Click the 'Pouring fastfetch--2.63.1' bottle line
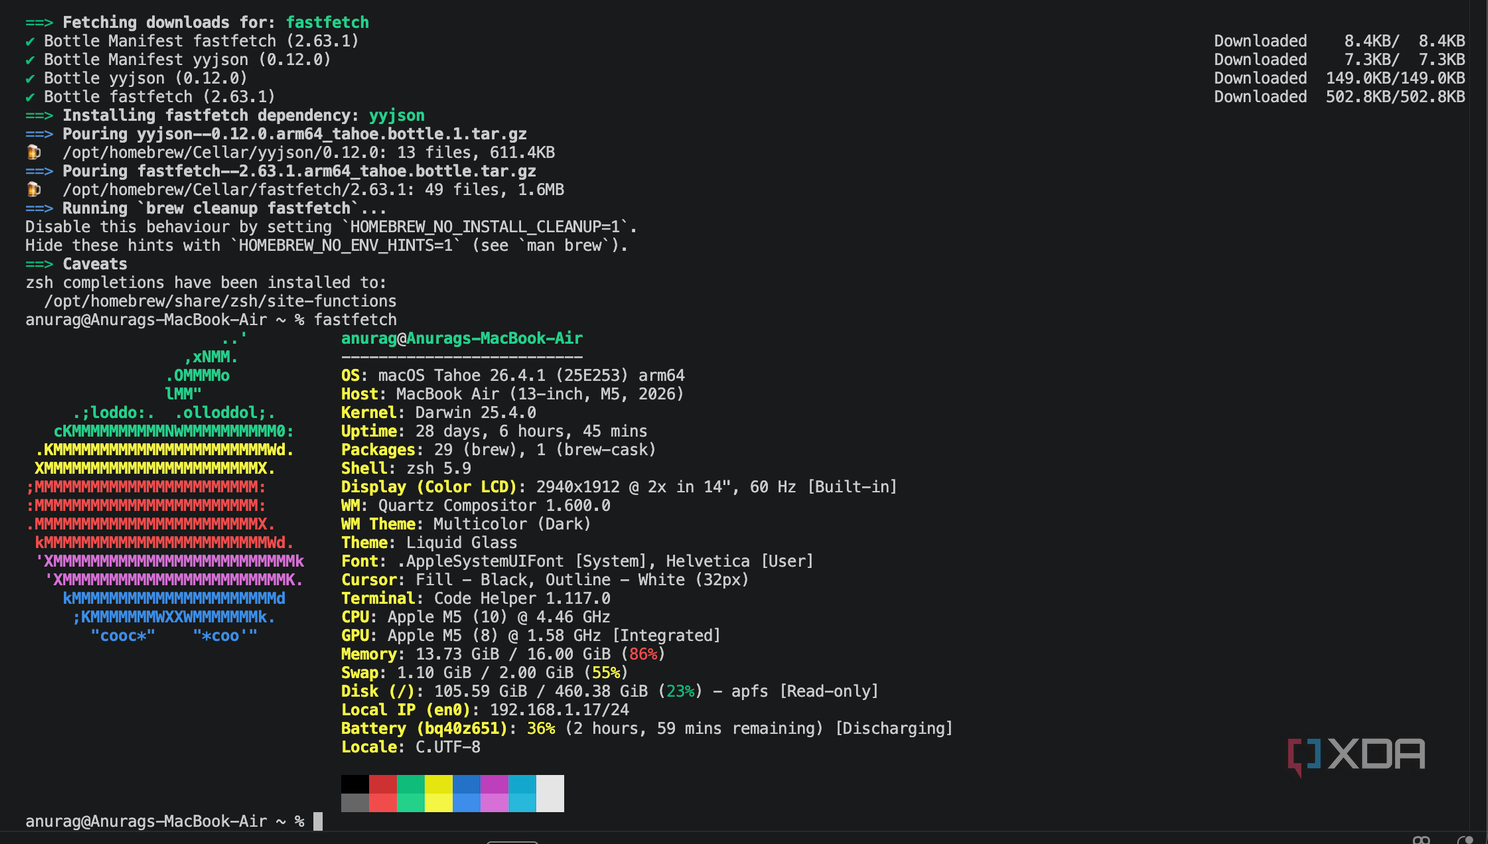 (281, 171)
